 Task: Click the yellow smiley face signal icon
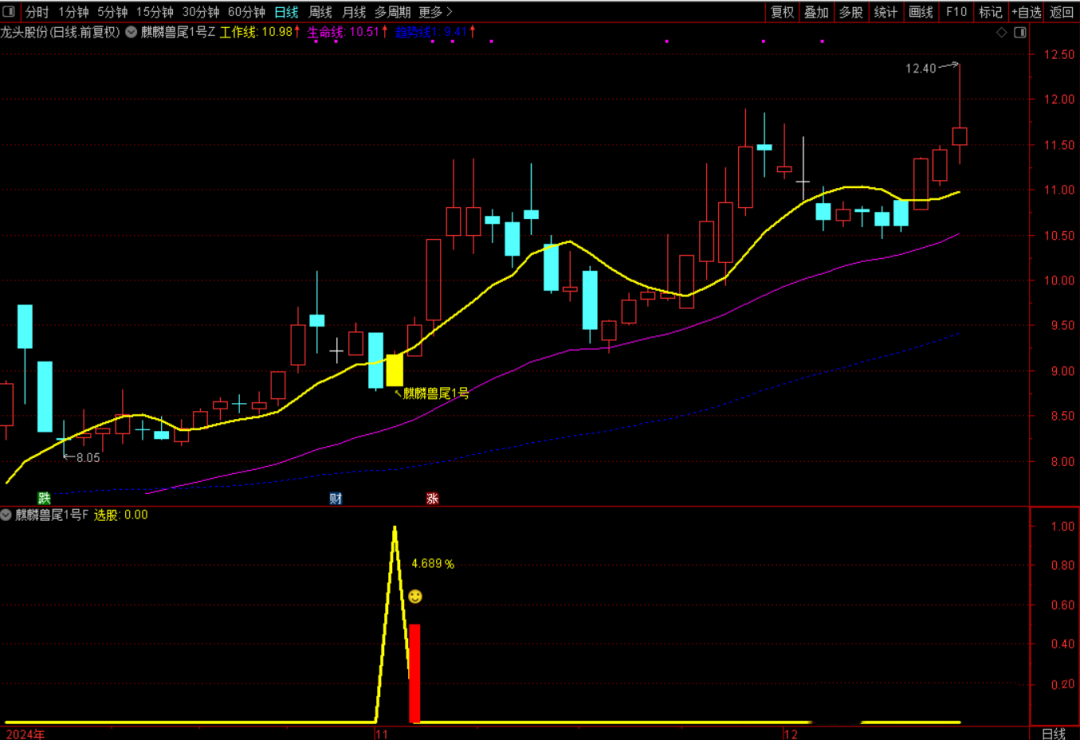click(x=415, y=597)
